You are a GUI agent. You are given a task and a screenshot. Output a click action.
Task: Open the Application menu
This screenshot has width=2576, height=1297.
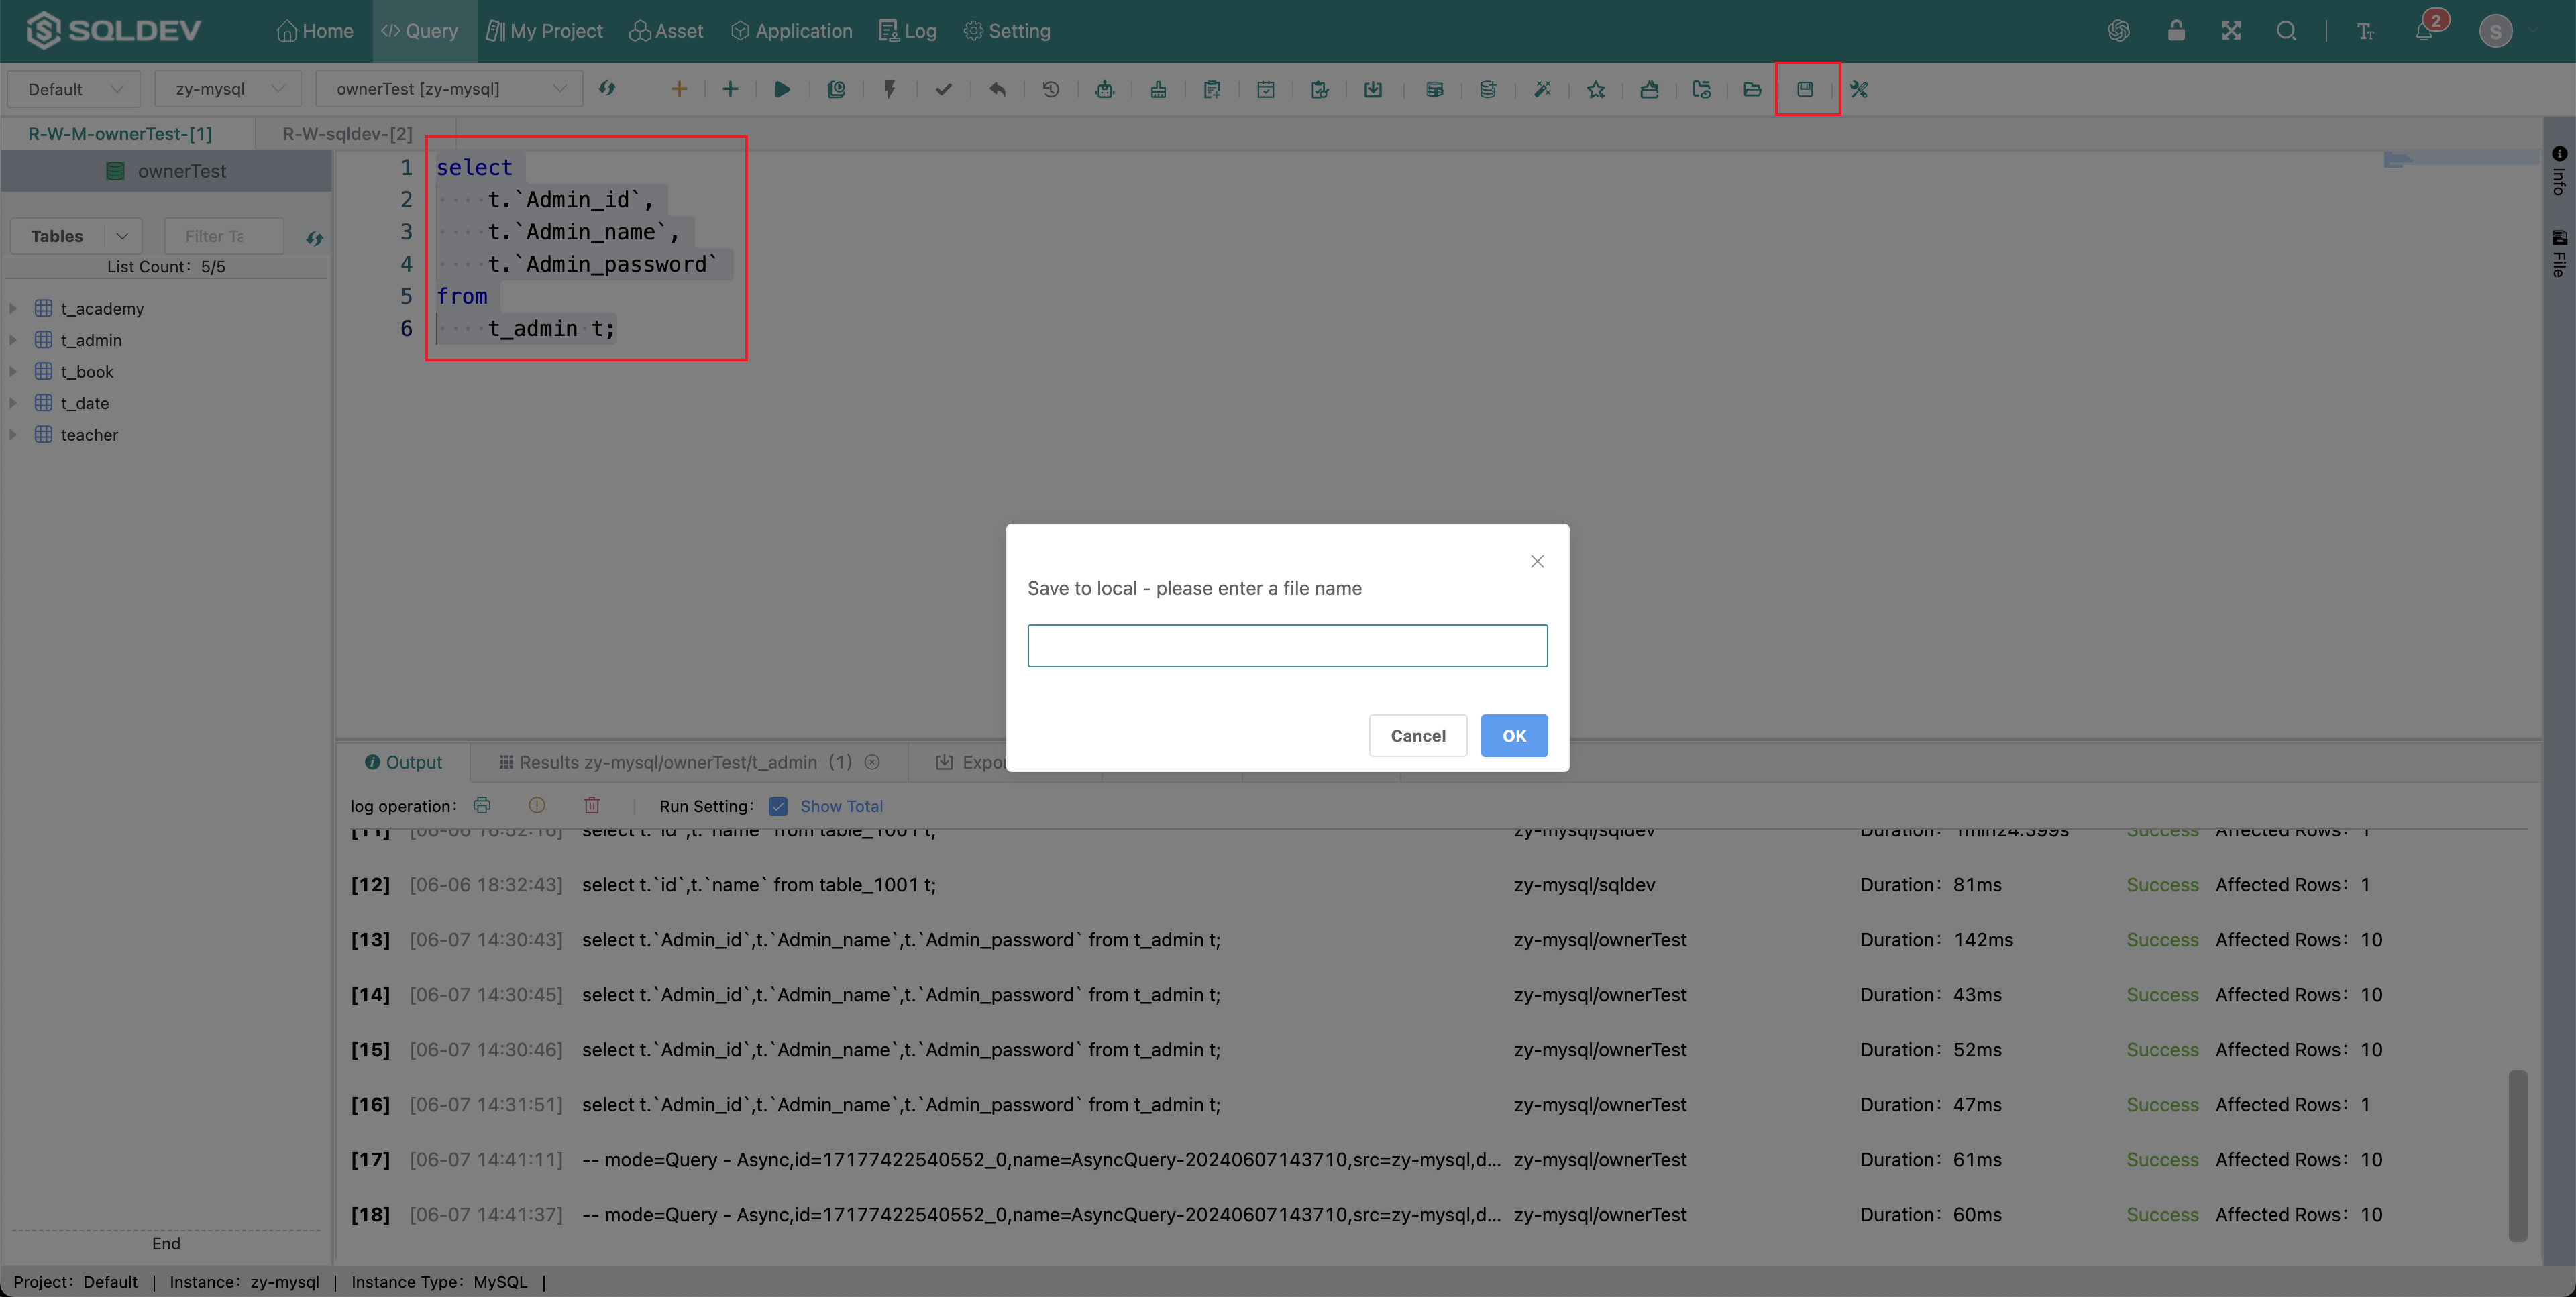pos(791,31)
